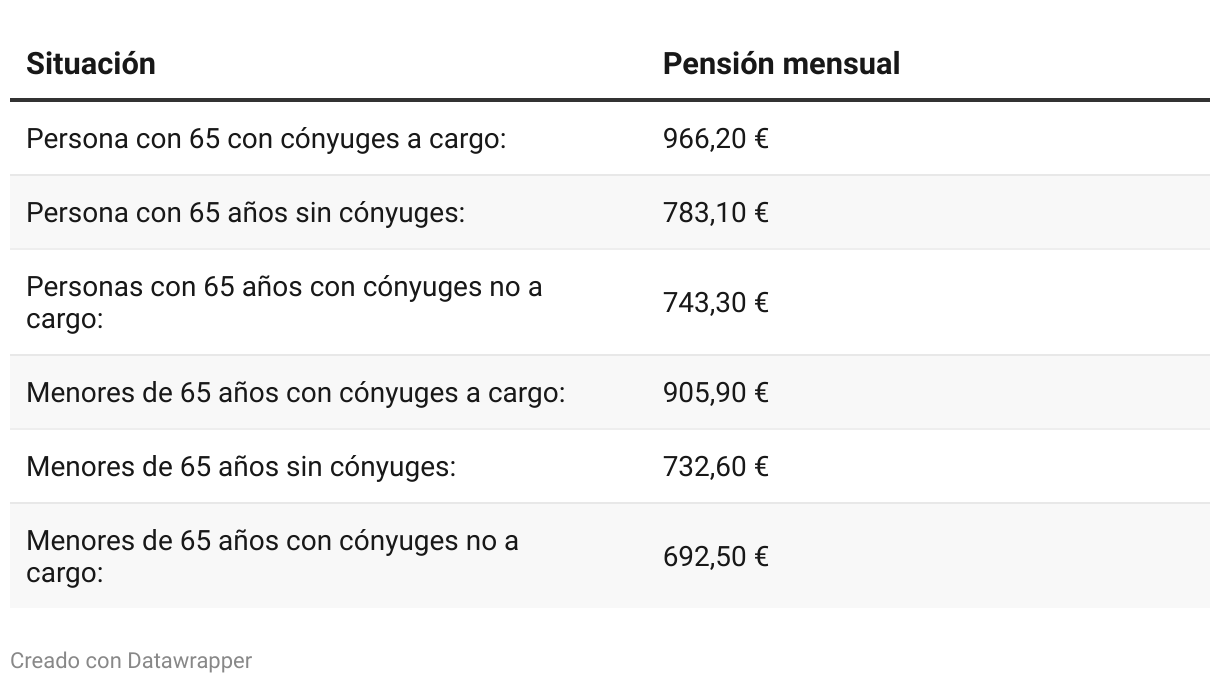
Task: Click the word 'mensual' in the header
Action: 841,64
